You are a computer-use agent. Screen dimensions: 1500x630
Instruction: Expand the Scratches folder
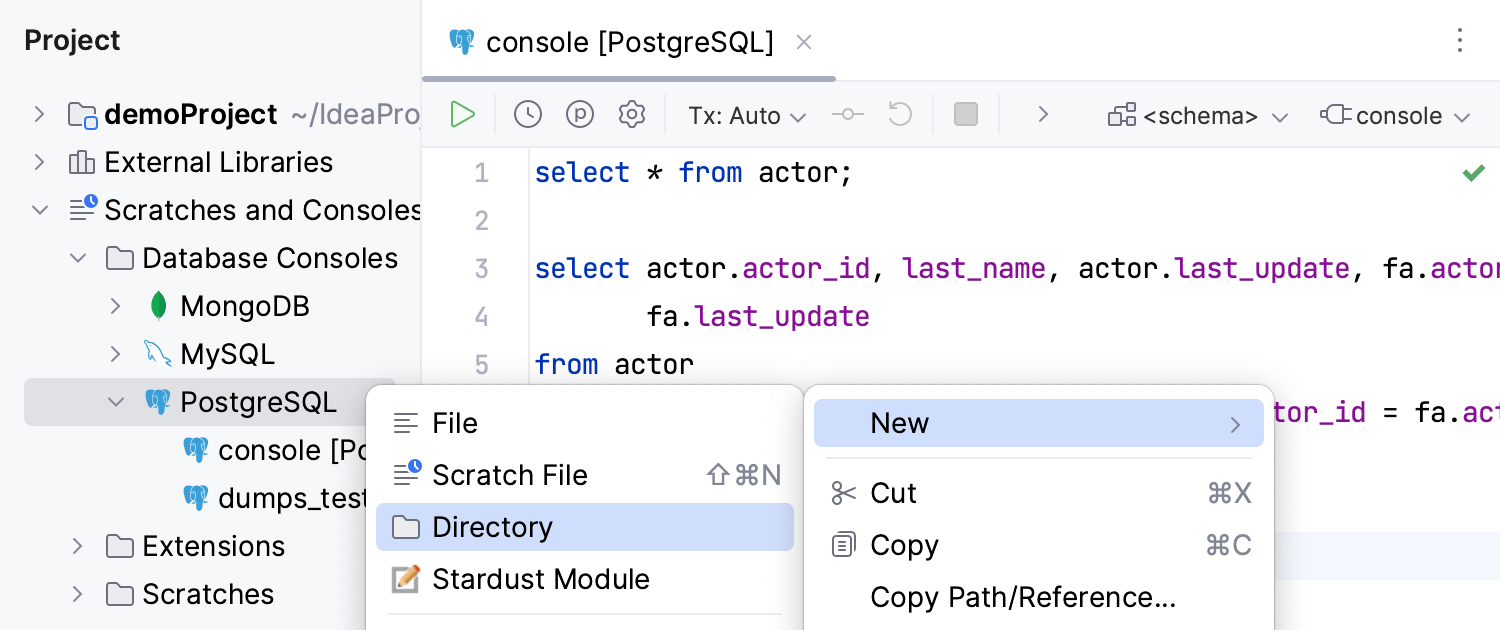point(78,594)
